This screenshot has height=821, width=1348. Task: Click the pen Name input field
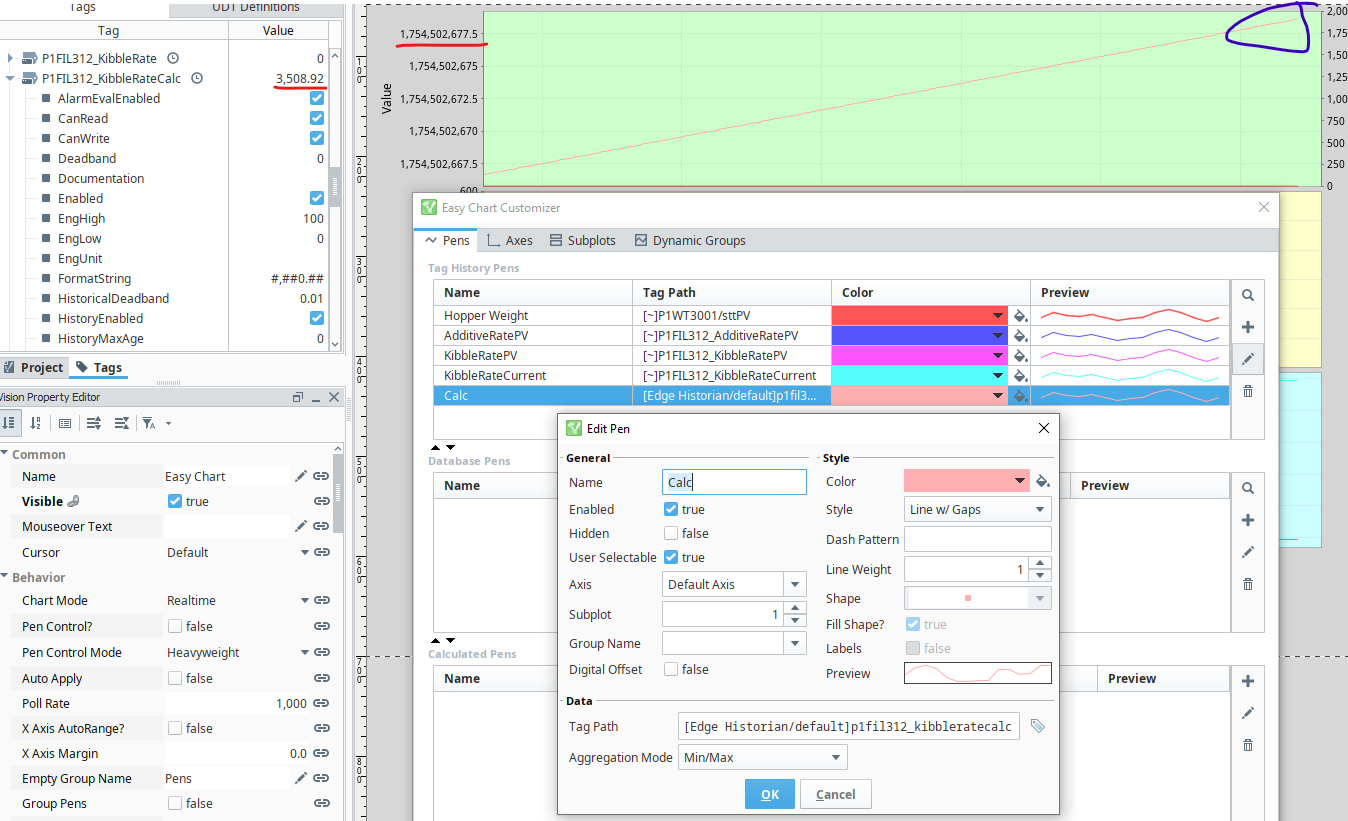click(734, 482)
